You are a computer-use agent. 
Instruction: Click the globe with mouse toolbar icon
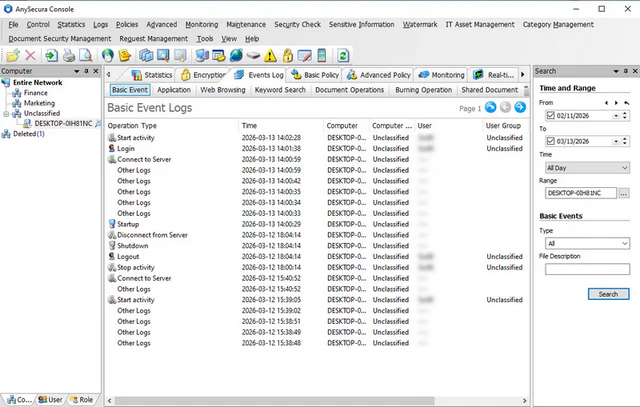pyautogui.click(x=108, y=55)
